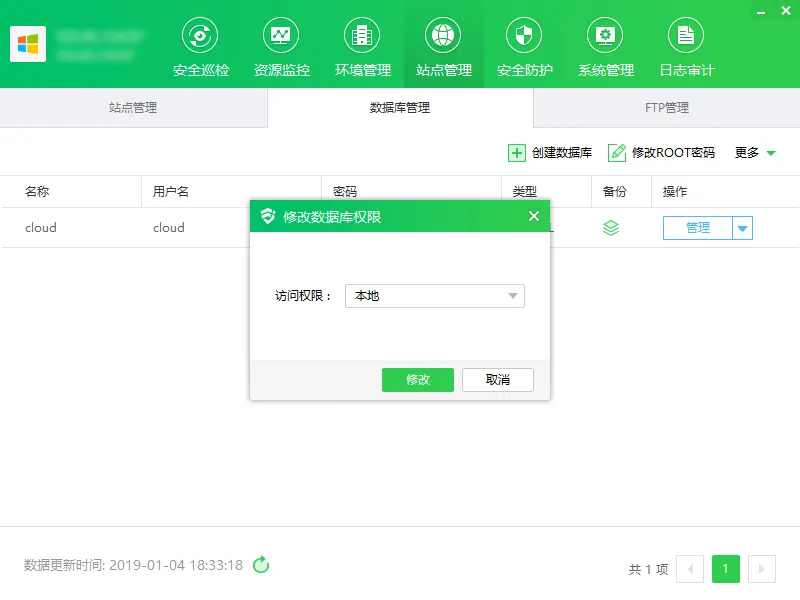Click 创建数据库 text link

[x=562, y=153]
